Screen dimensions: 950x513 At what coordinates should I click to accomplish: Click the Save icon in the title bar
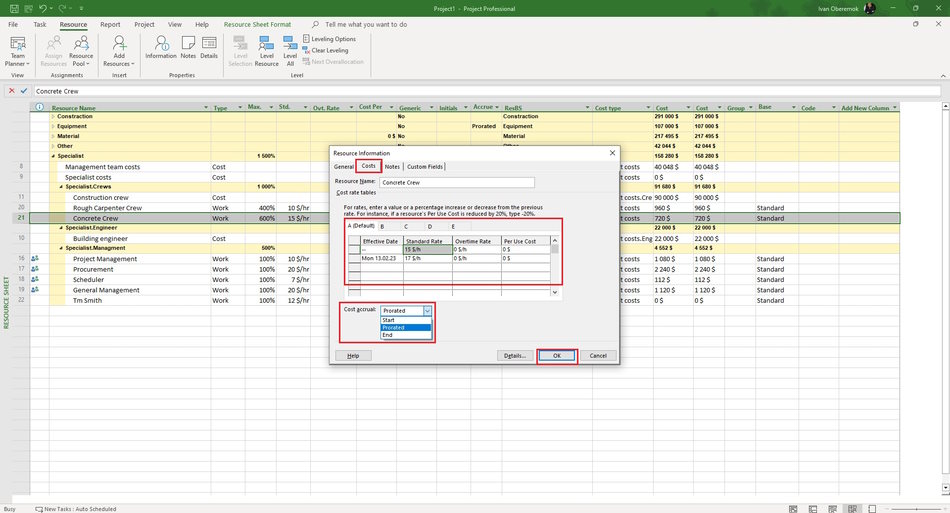[x=14, y=8]
